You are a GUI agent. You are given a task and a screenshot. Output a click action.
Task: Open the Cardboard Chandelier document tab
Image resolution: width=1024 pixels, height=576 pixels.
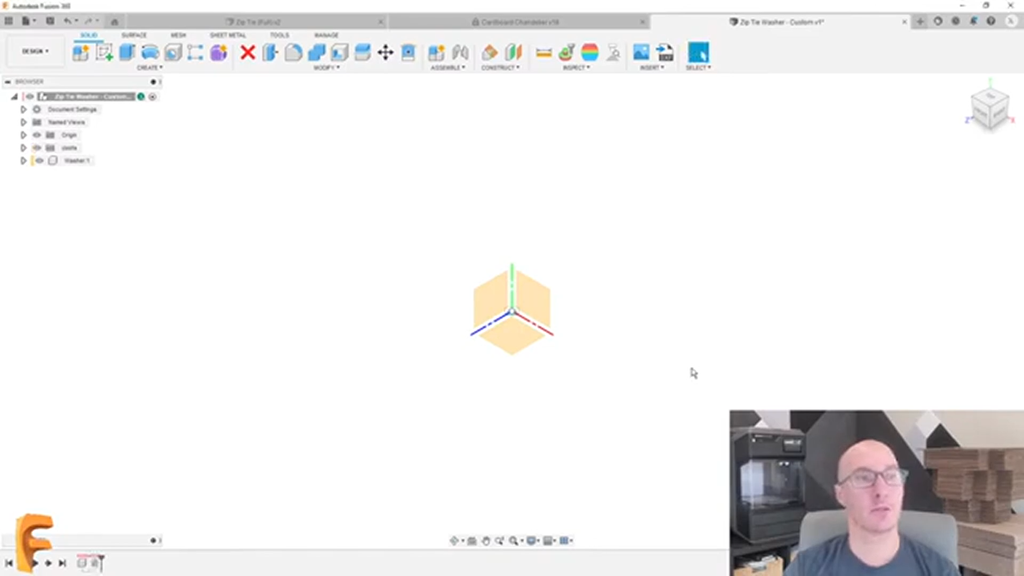click(519, 21)
